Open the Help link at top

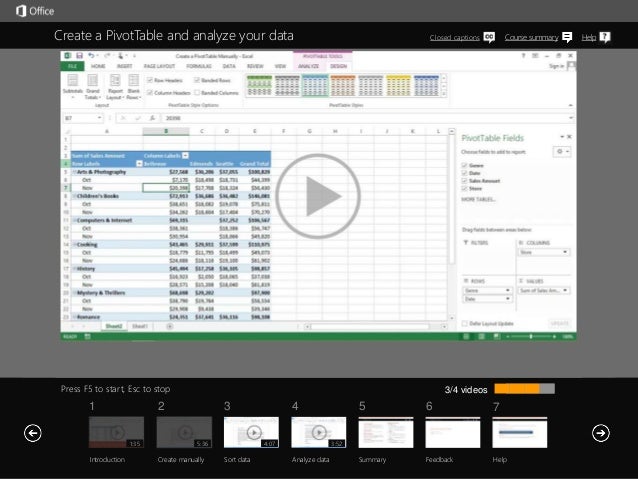pyautogui.click(x=588, y=37)
